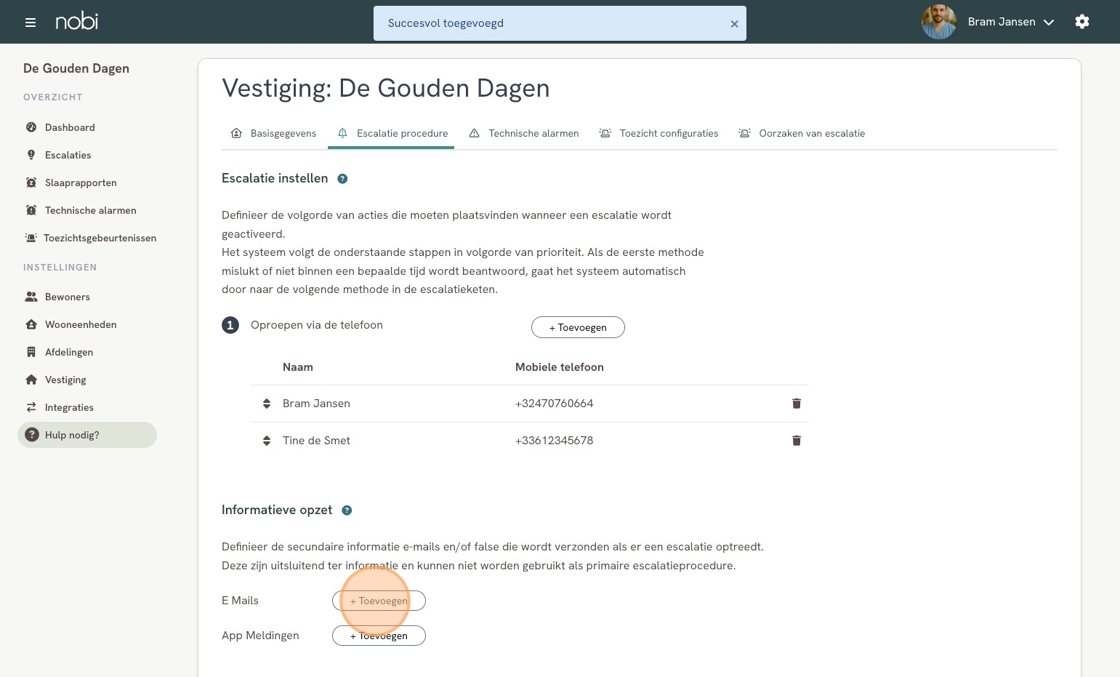The width and height of the screenshot is (1120, 677).
Task: Open the settings gear icon
Action: [1082, 22]
